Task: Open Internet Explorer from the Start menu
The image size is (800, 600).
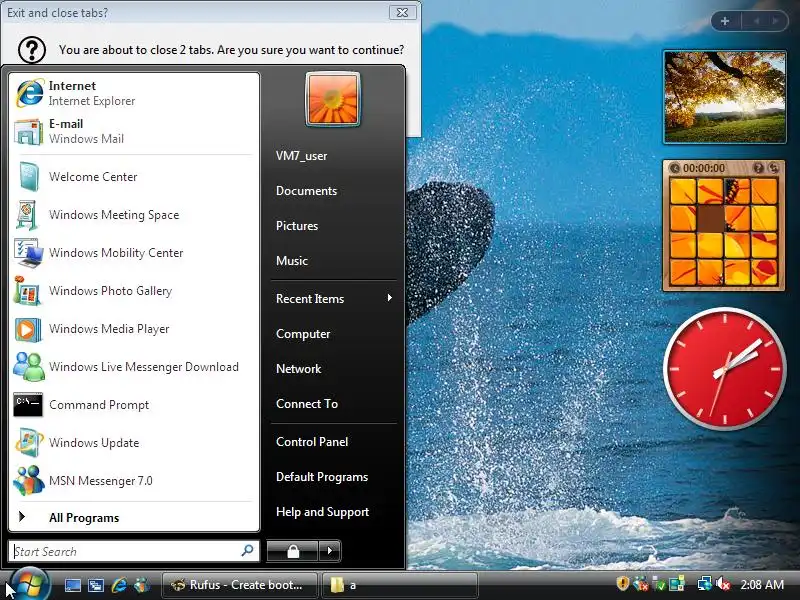Action: coord(134,93)
